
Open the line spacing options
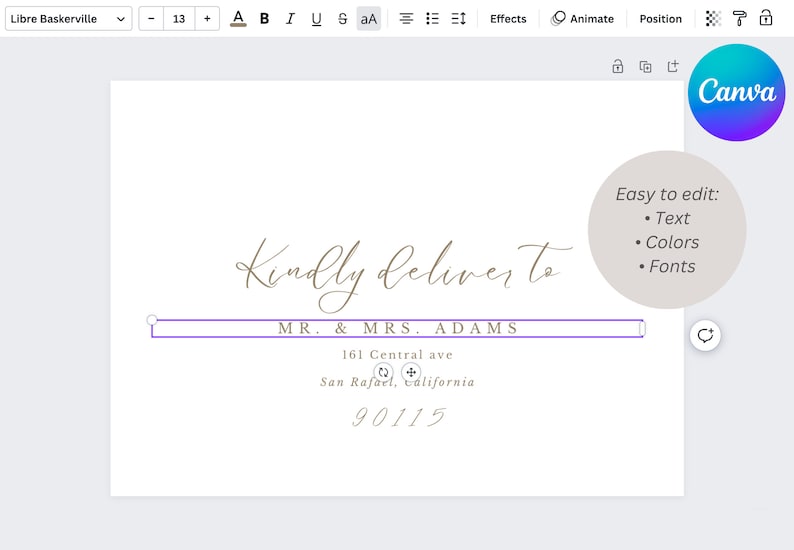[459, 19]
